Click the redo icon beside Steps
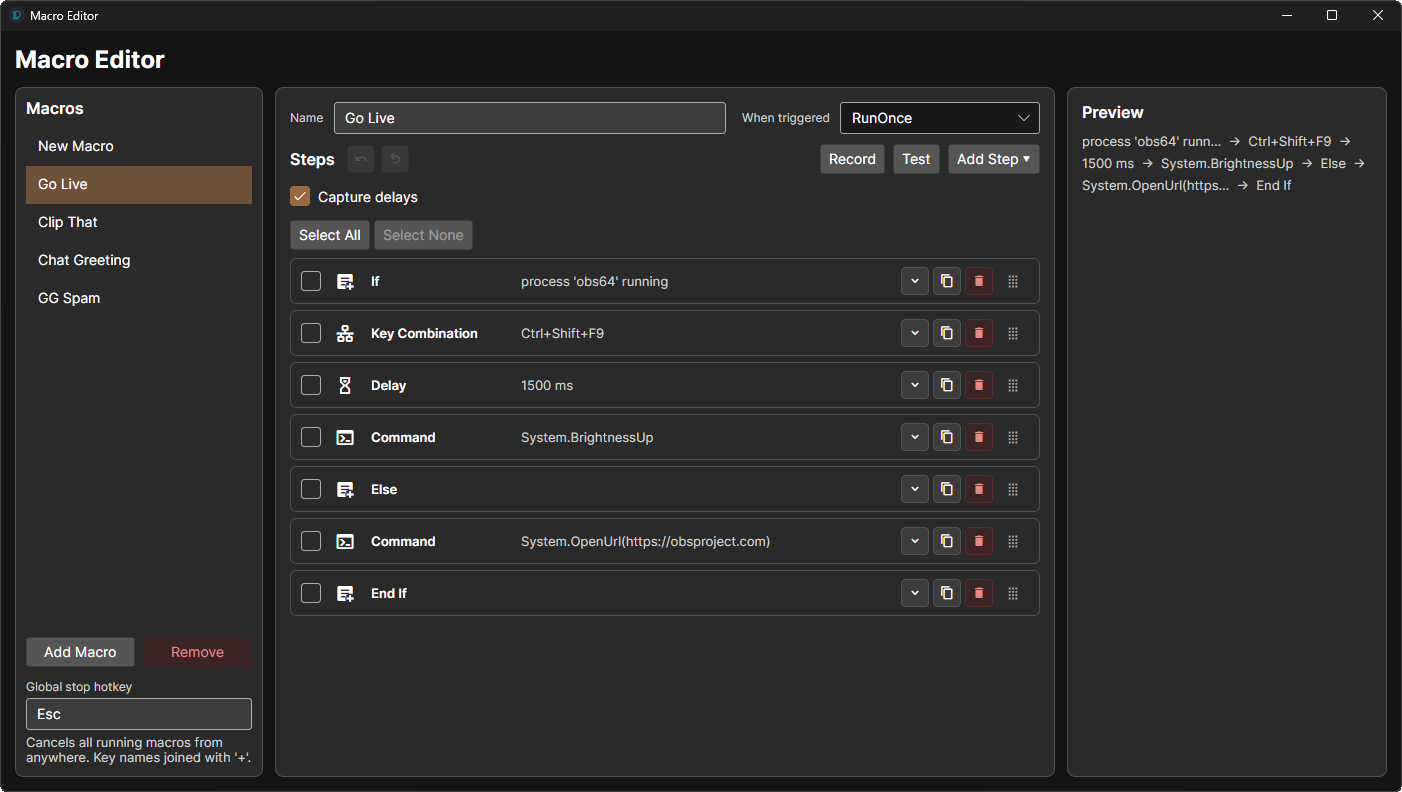This screenshot has width=1402, height=792. tap(395, 159)
